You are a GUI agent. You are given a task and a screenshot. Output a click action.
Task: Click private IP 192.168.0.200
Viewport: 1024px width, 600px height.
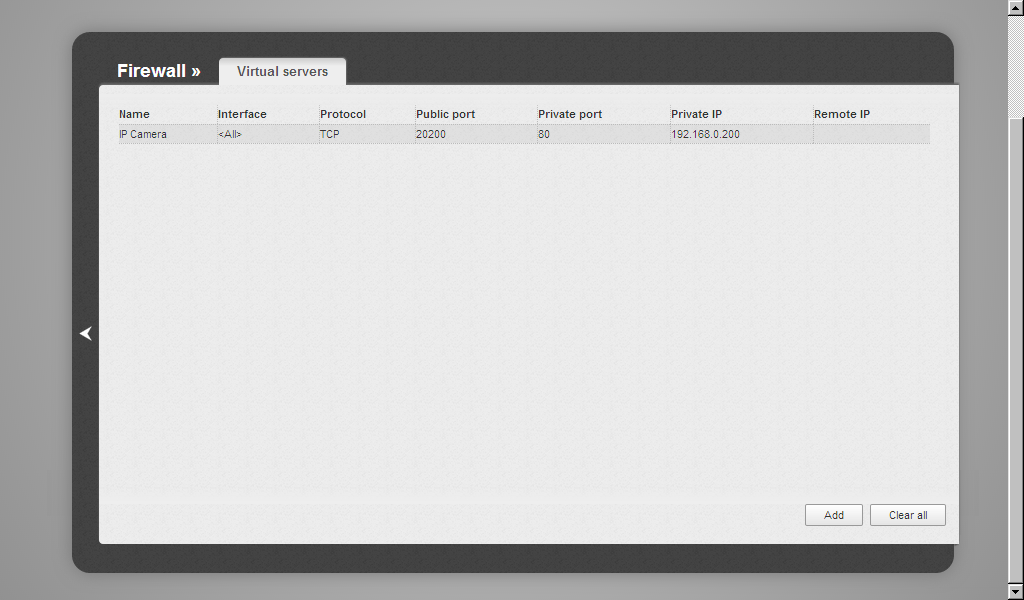[x=705, y=134]
